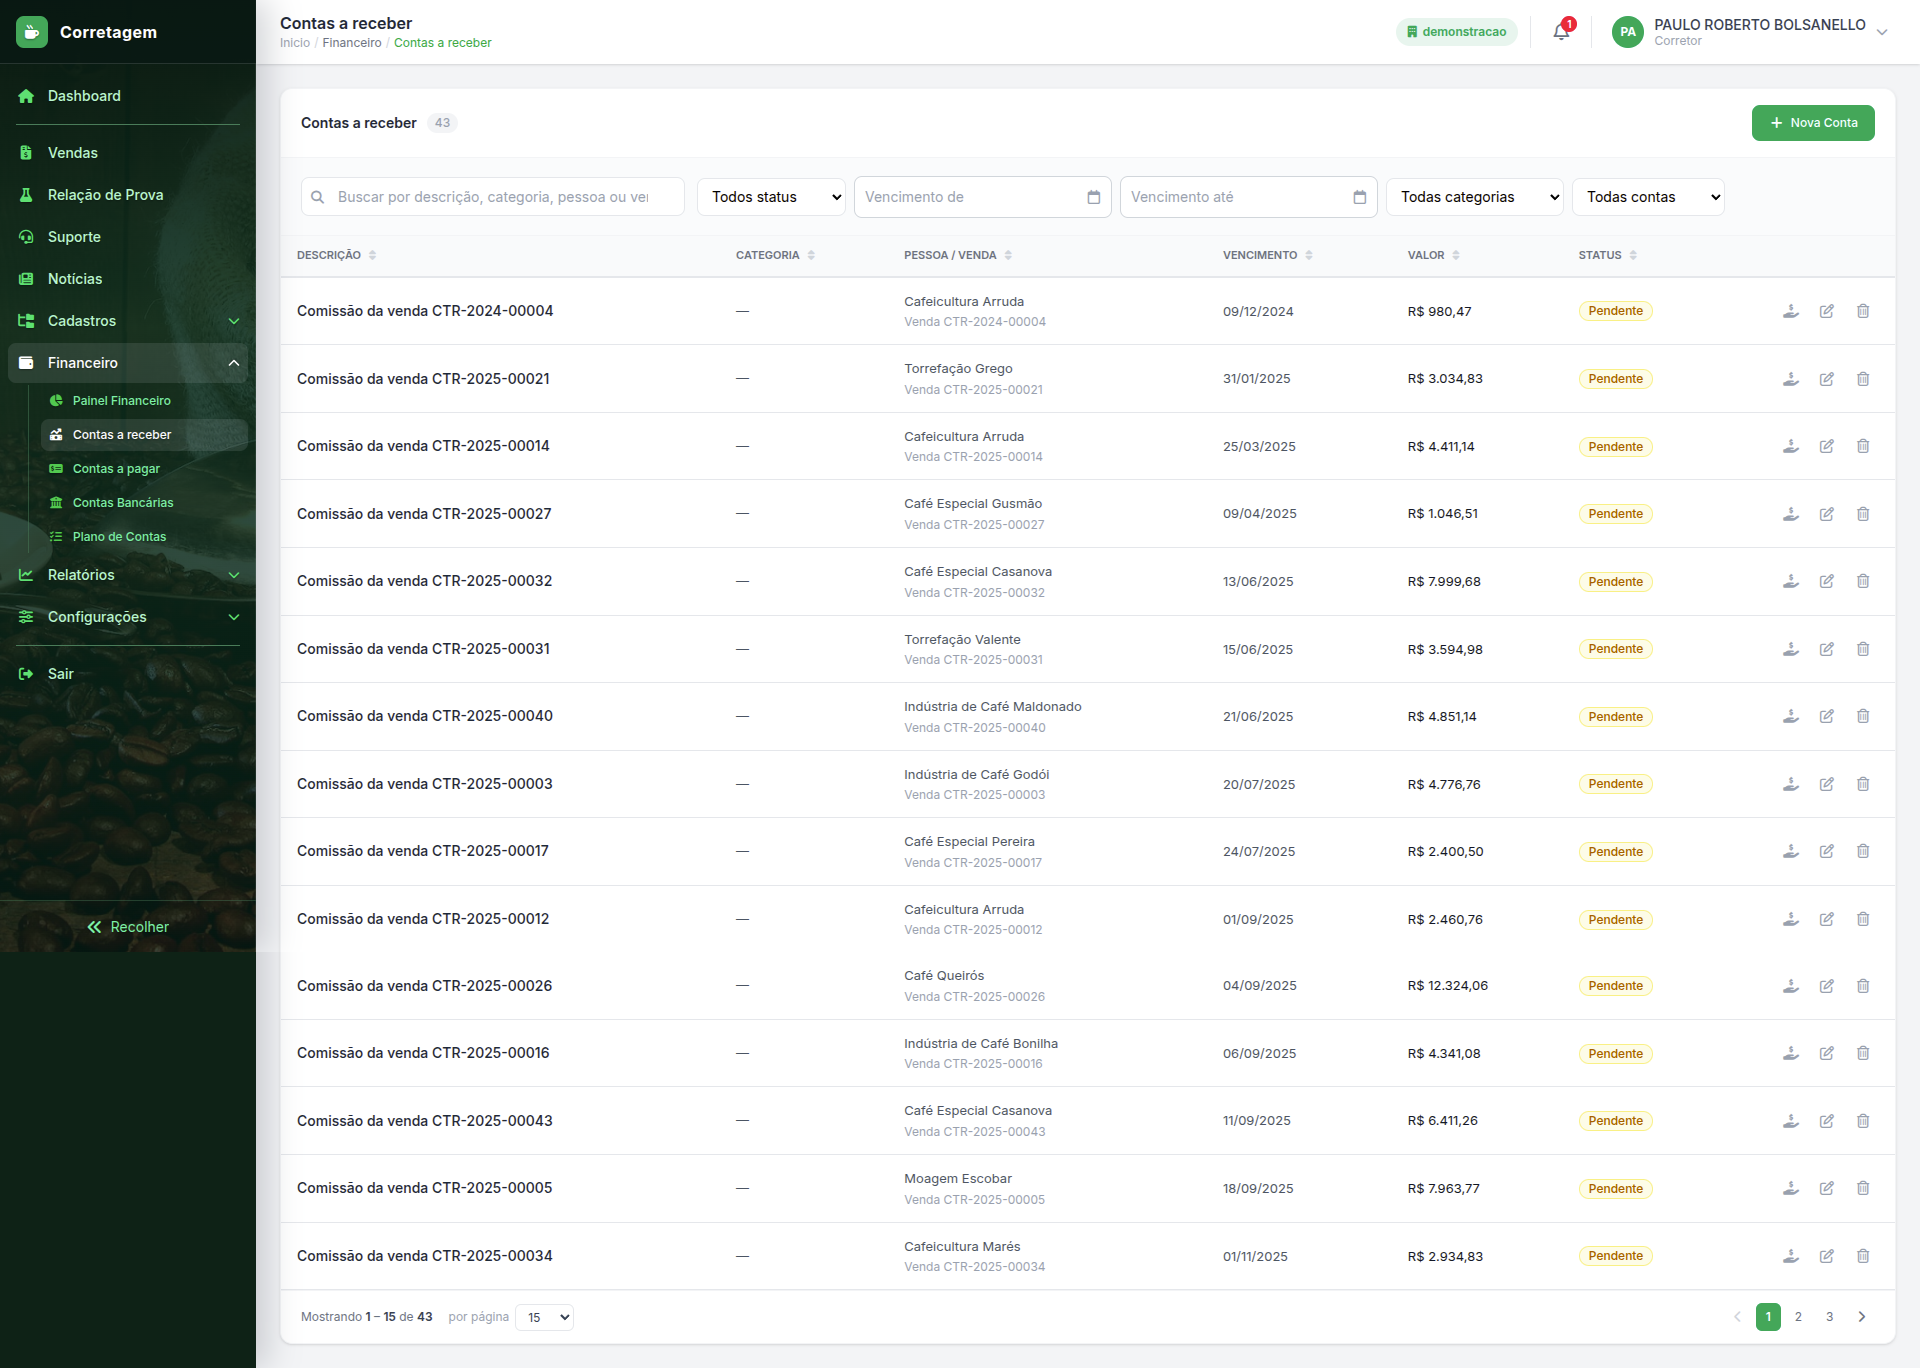Expand the Configurações sidebar menu
Image resolution: width=1920 pixels, height=1368 pixels.
pos(128,617)
